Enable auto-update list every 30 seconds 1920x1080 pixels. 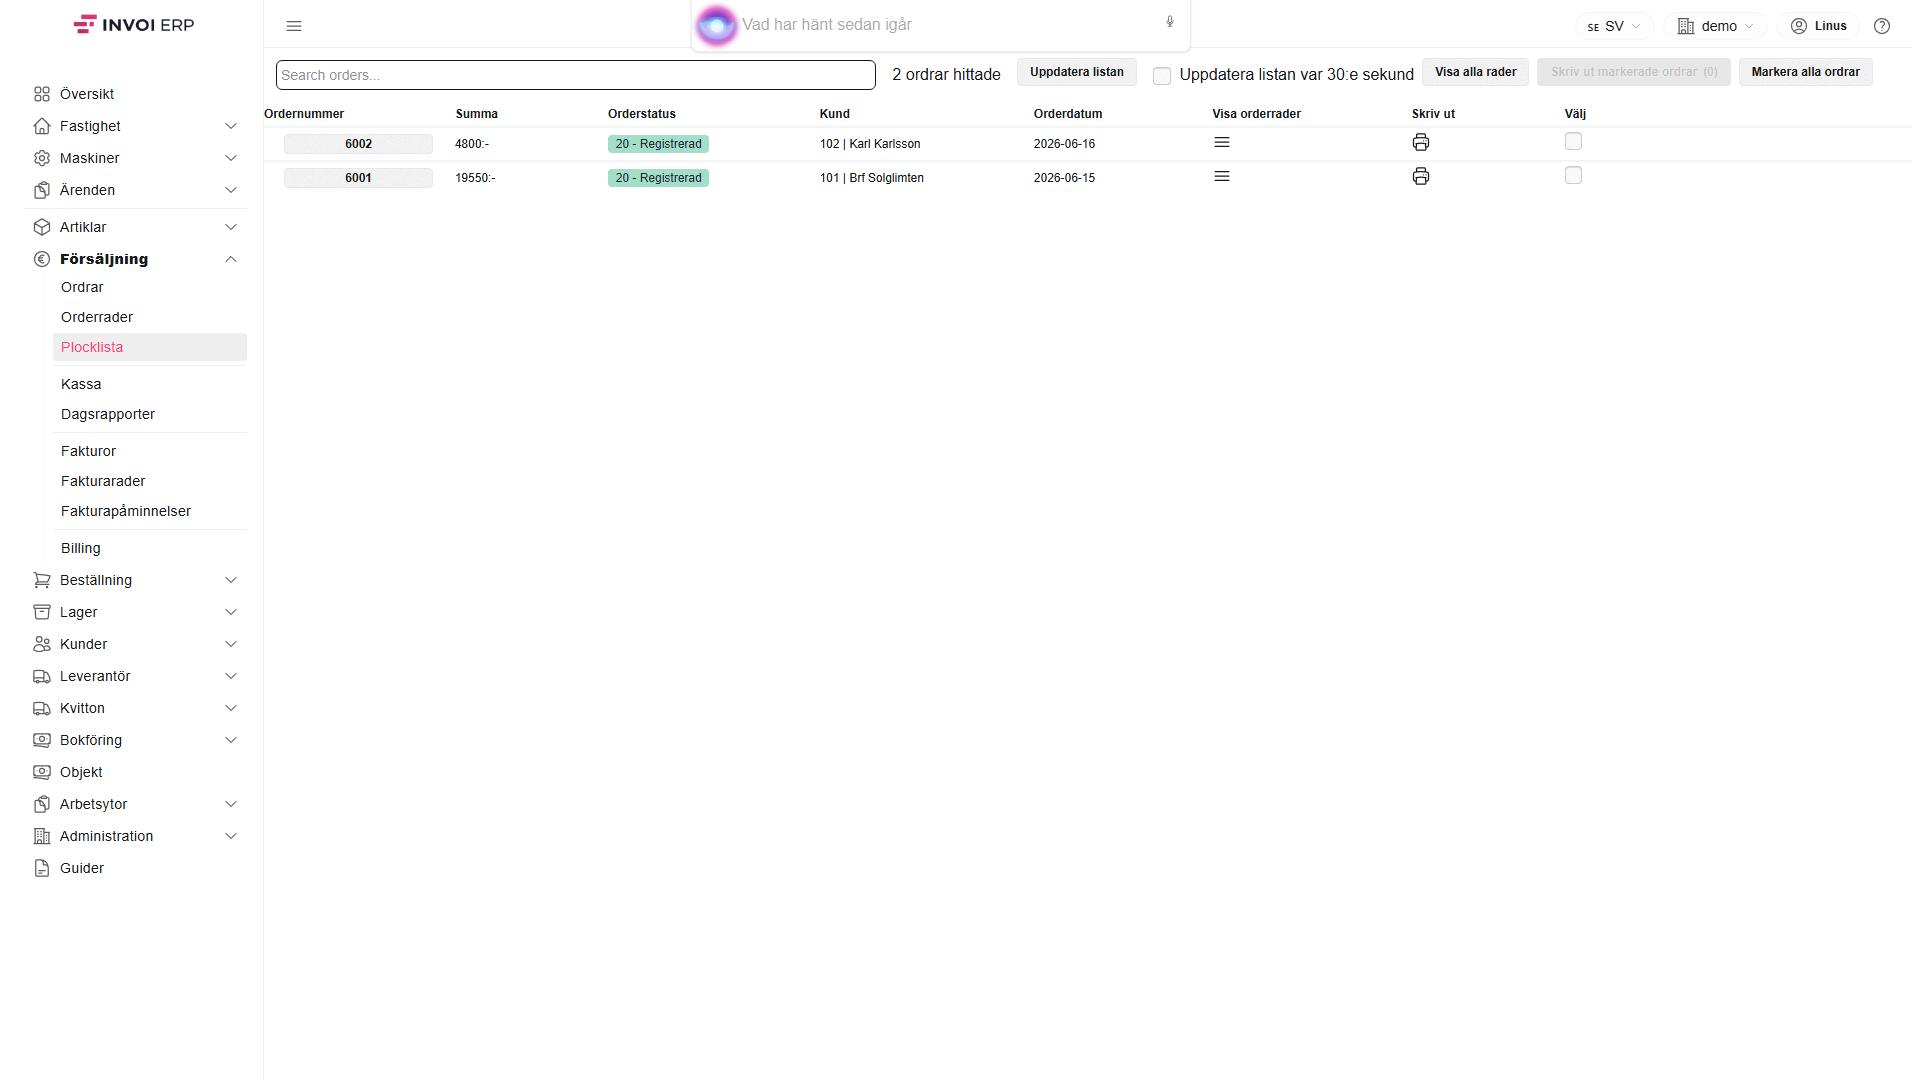(1162, 76)
